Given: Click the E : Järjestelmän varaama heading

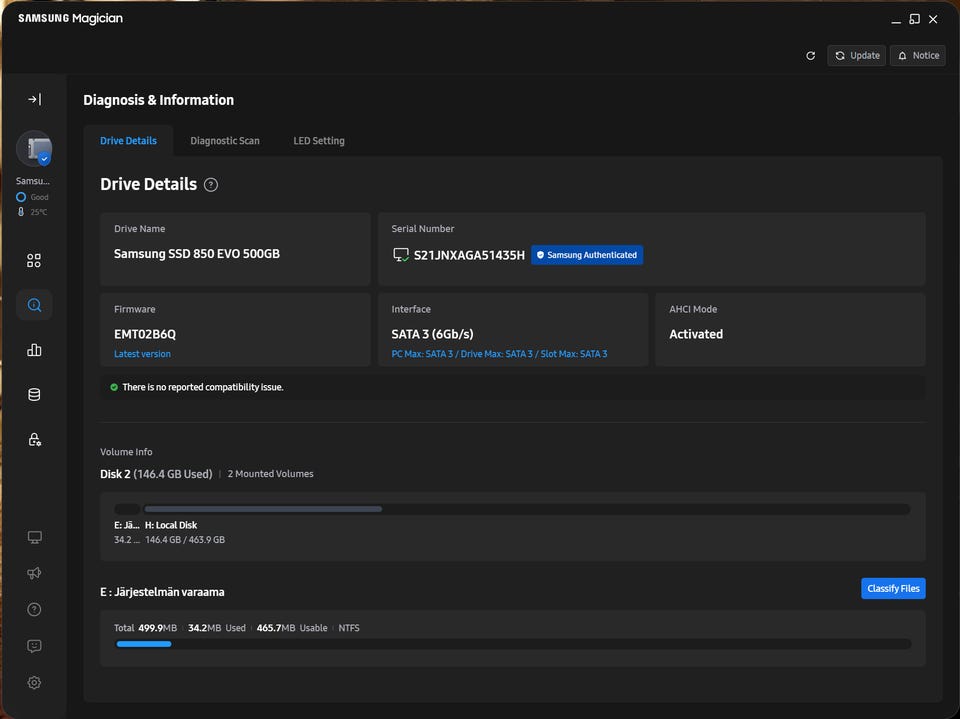Looking at the screenshot, I should click(162, 592).
